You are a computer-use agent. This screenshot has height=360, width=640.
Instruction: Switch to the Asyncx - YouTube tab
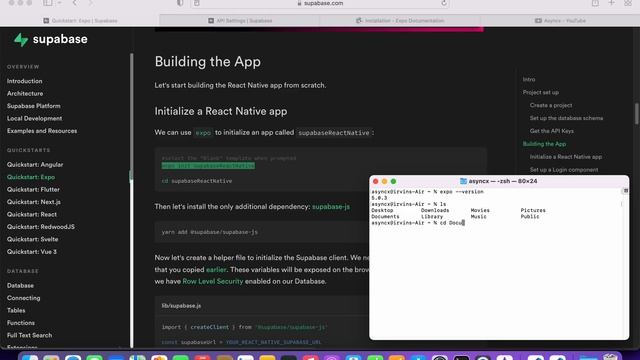pos(560,20)
